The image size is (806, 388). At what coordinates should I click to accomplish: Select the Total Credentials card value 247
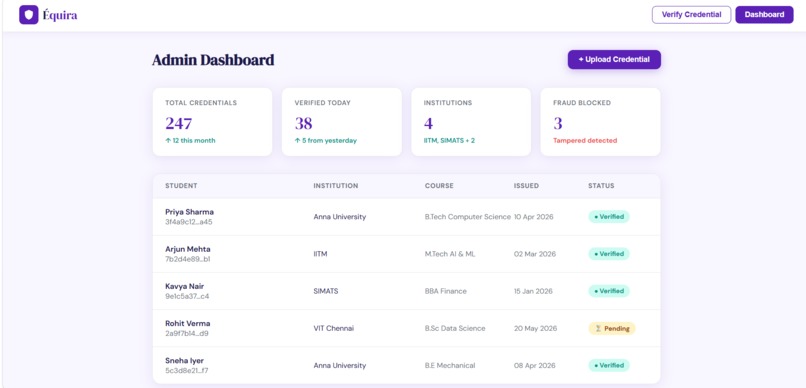point(178,123)
